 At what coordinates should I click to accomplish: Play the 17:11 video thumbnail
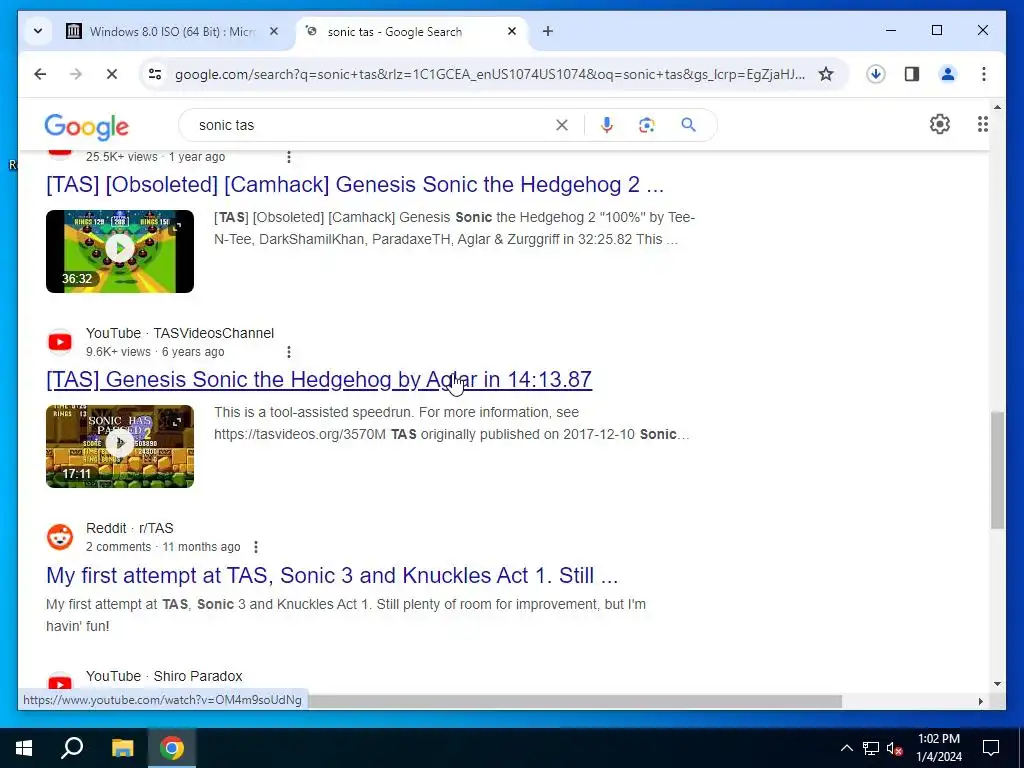tap(120, 446)
